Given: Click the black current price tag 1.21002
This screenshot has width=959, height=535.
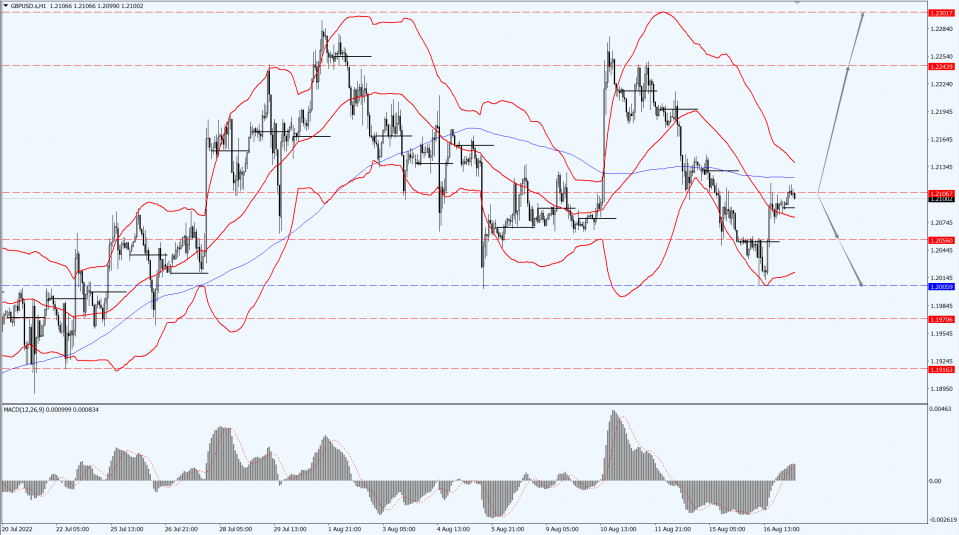Looking at the screenshot, I should point(940,199).
